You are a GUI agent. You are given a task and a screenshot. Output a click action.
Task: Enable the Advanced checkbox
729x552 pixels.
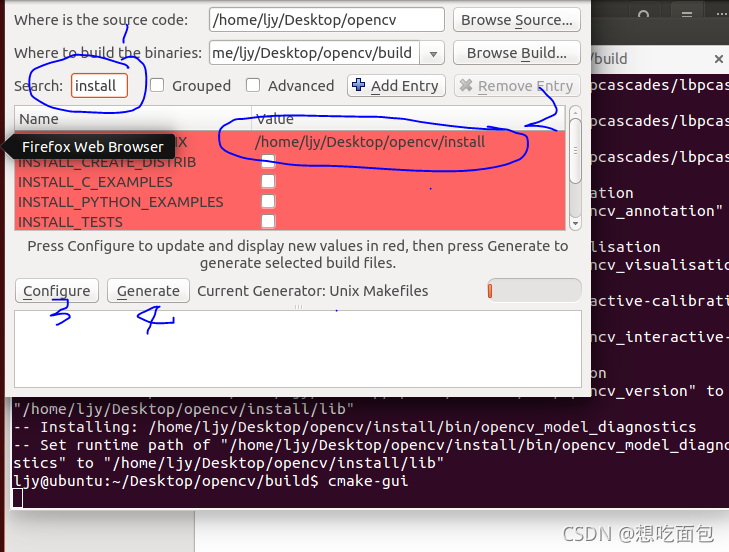tap(253, 85)
